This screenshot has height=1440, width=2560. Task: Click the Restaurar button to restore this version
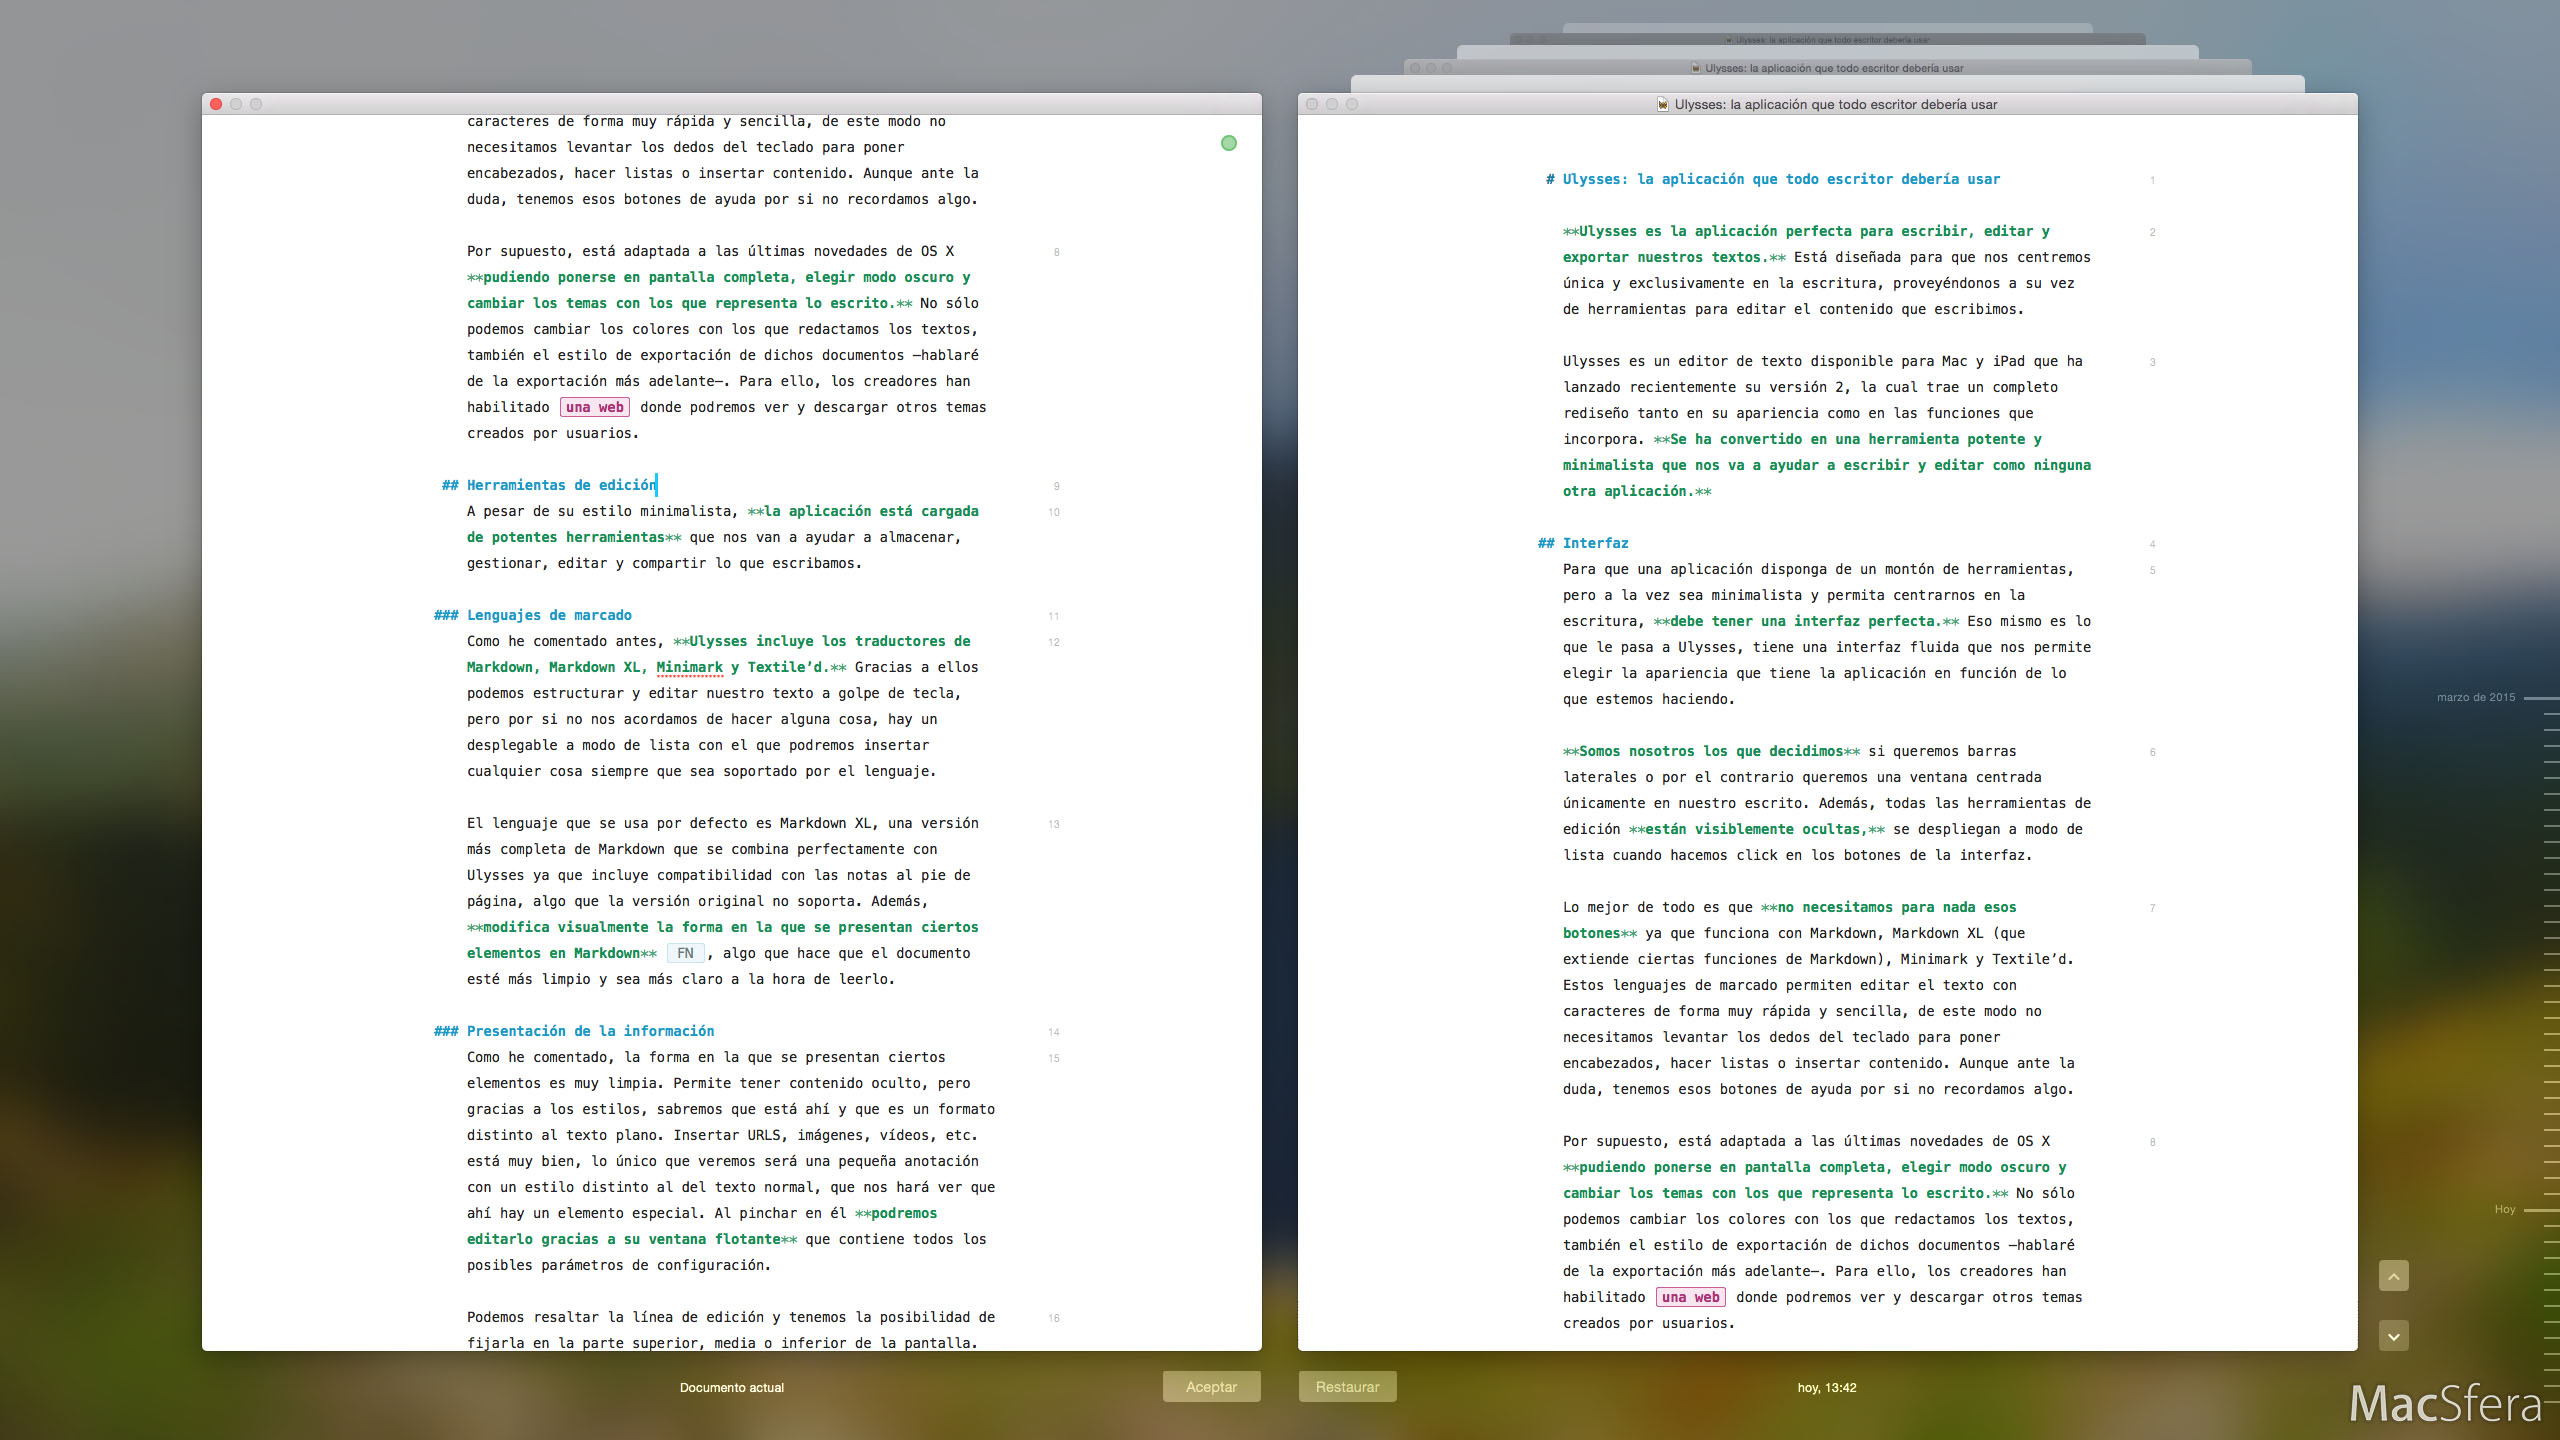(x=1347, y=1386)
